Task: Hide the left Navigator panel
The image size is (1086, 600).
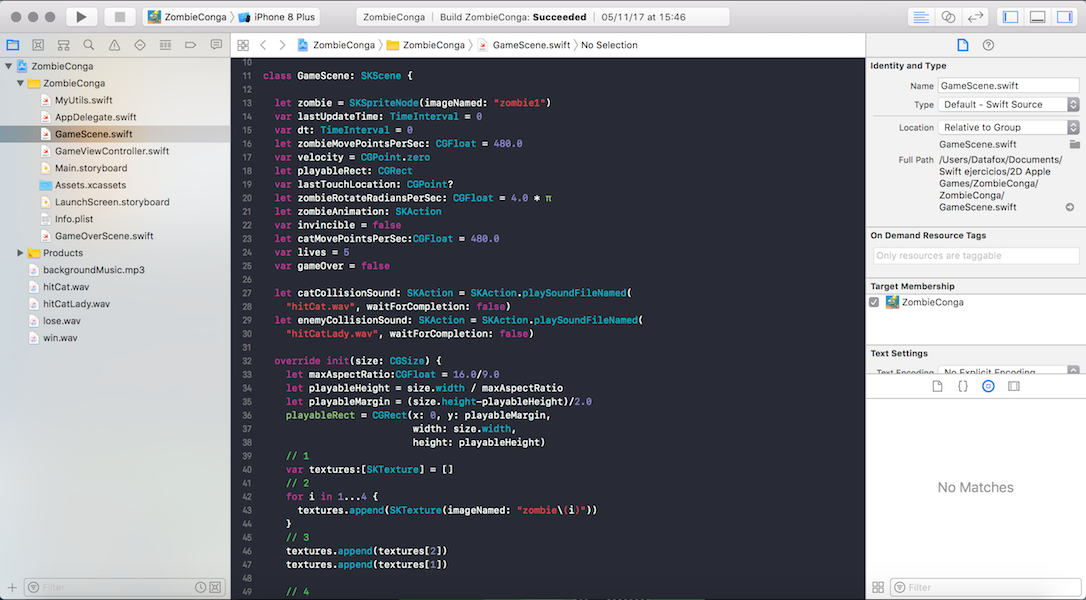Action: 1011,17
